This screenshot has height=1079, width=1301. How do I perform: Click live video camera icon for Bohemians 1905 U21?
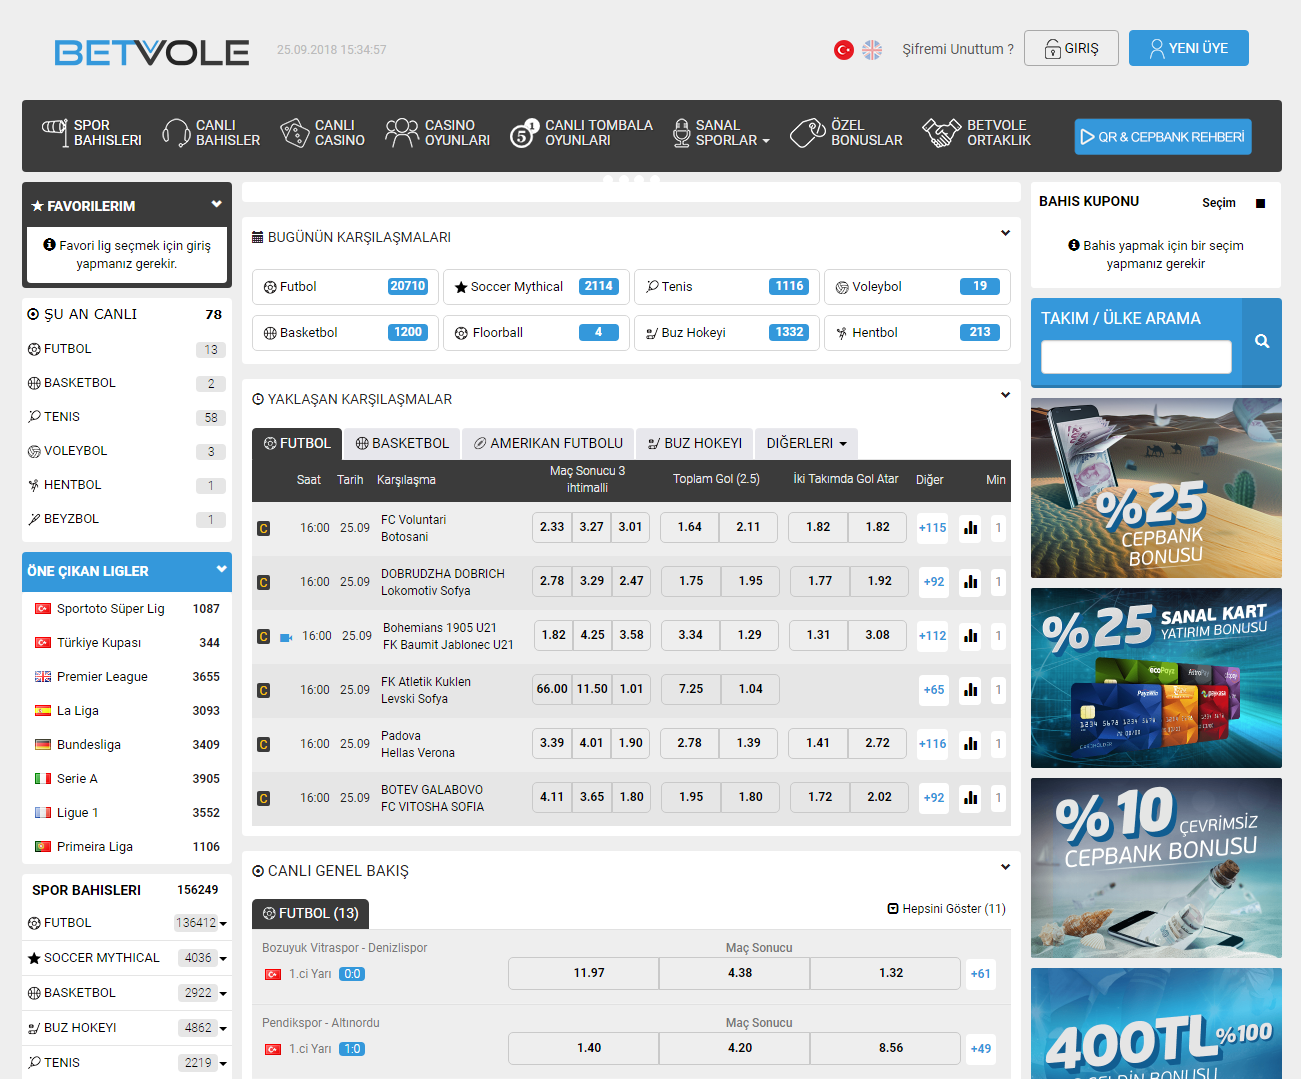pyautogui.click(x=286, y=637)
